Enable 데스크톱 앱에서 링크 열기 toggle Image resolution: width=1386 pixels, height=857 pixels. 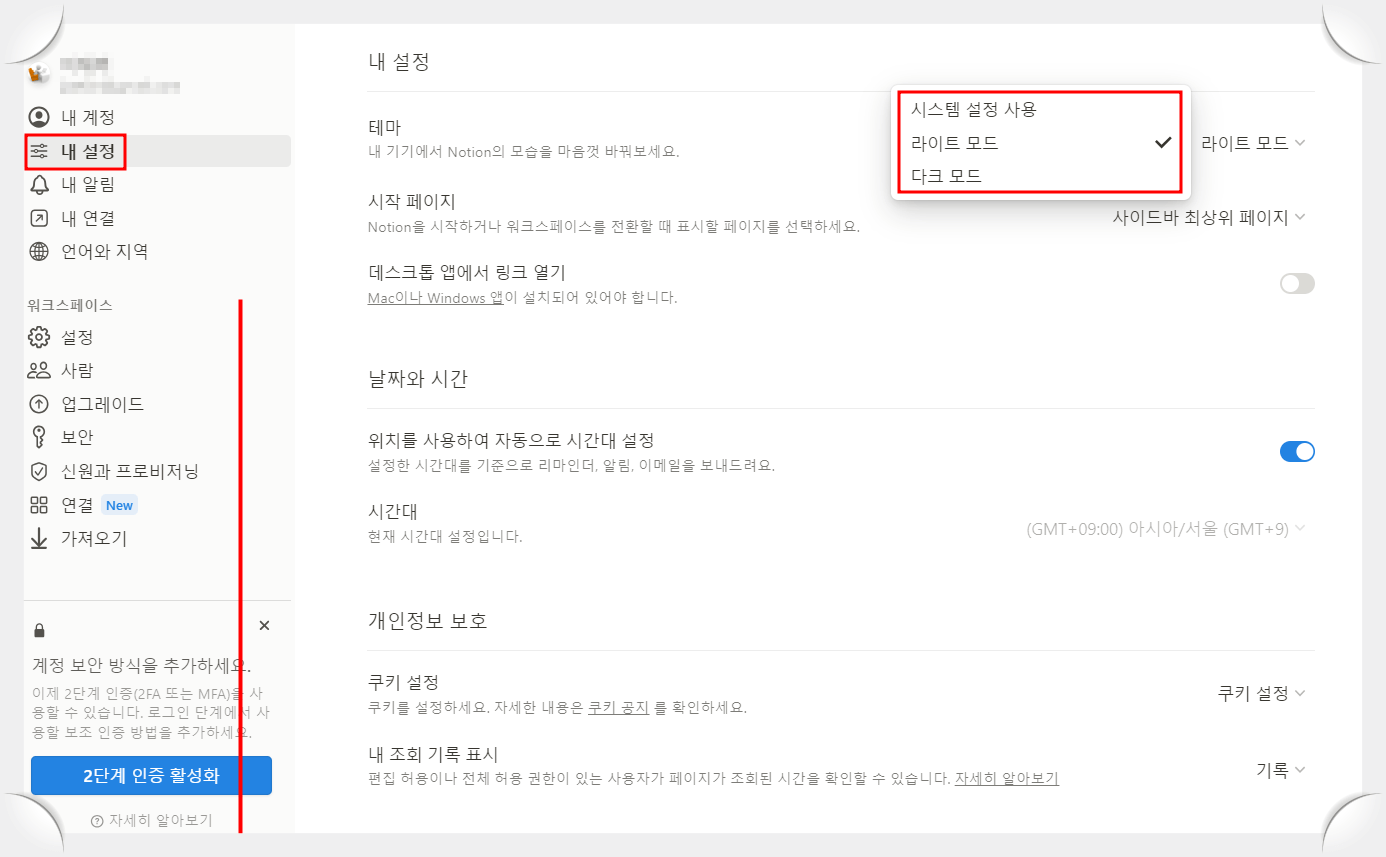pos(1297,283)
